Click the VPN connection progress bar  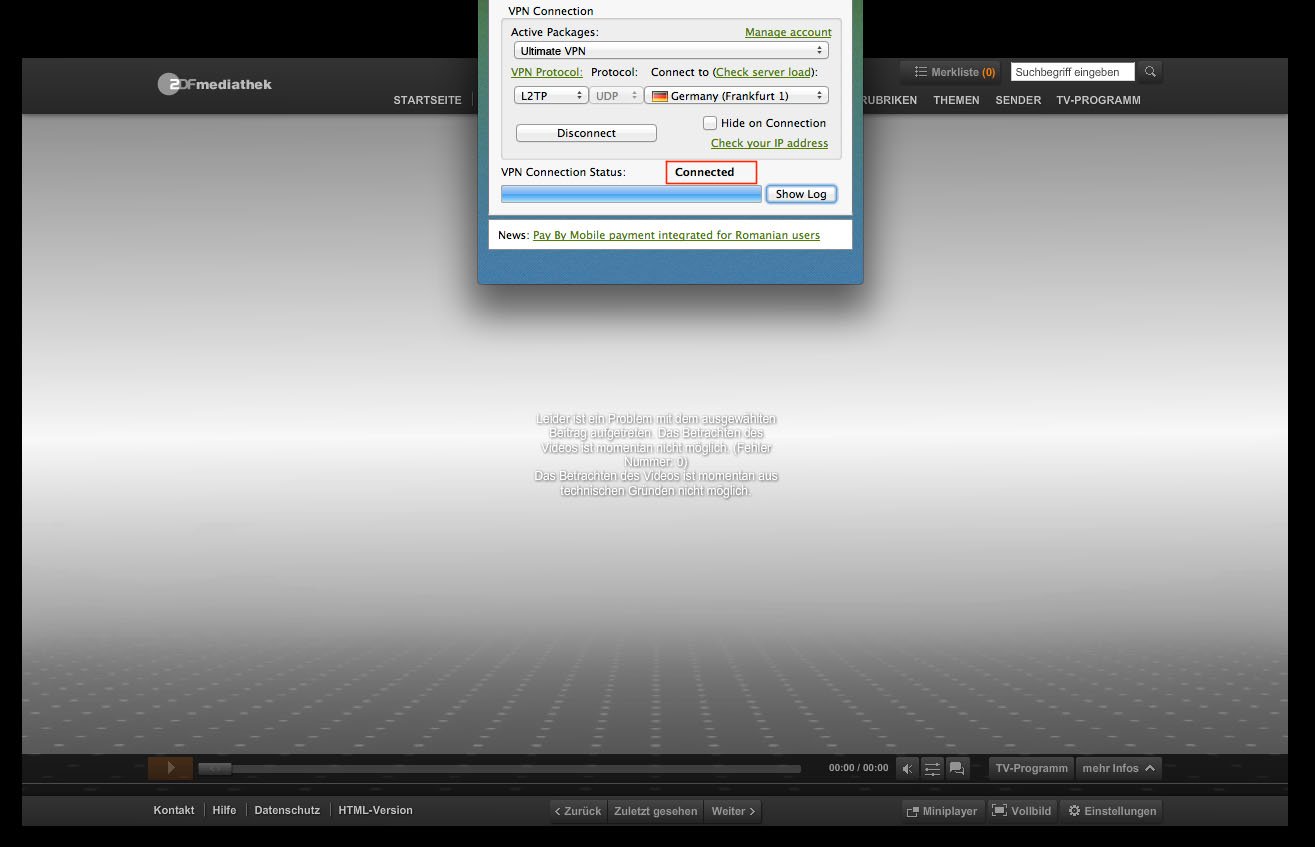(631, 194)
